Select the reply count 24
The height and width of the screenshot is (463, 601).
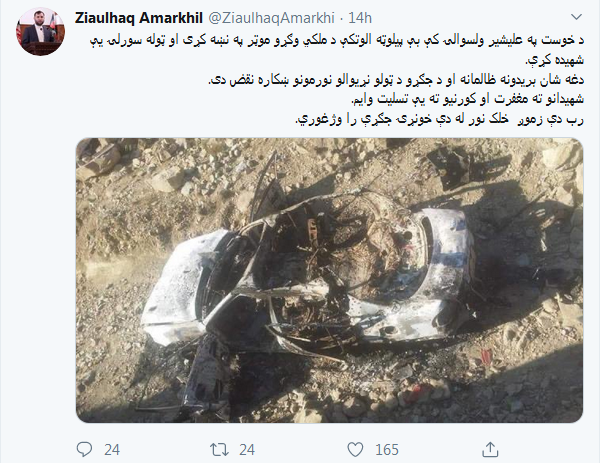point(112,450)
